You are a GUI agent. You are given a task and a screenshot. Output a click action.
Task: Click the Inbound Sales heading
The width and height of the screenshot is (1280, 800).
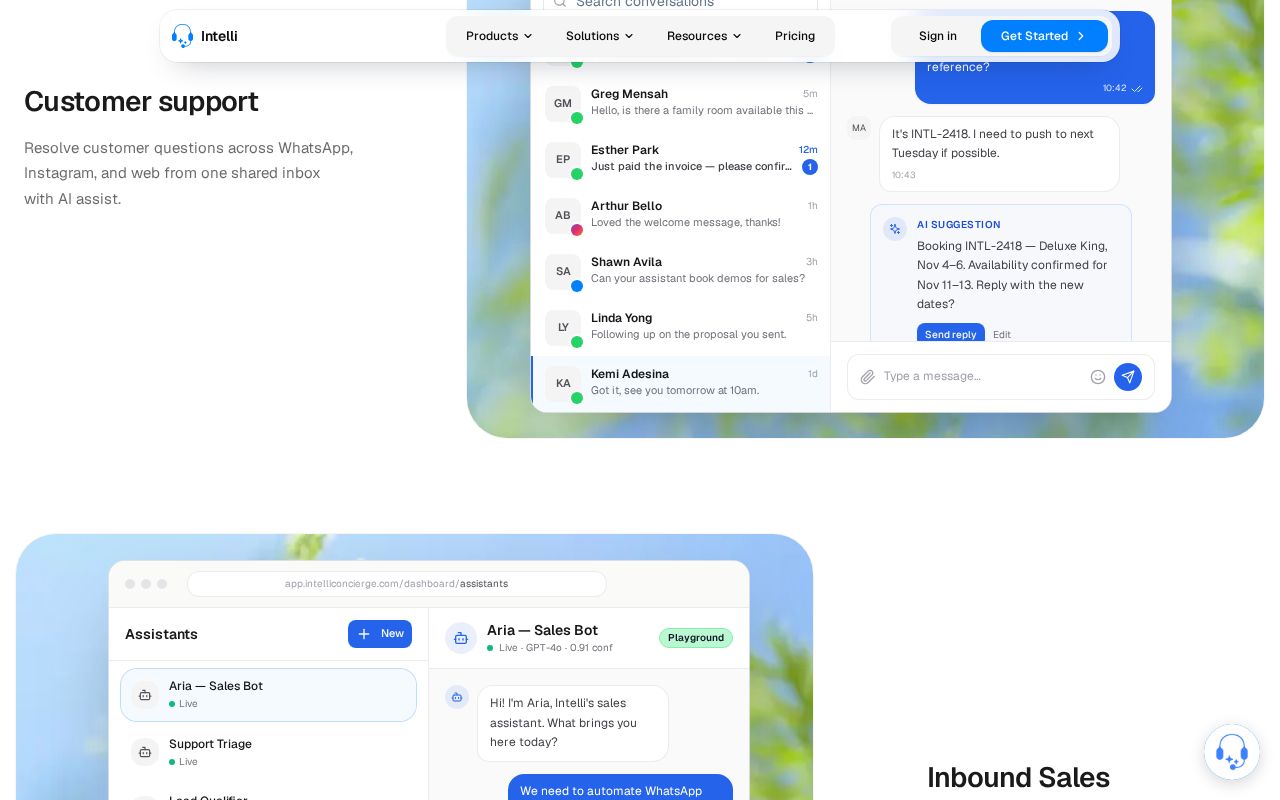click(1018, 777)
